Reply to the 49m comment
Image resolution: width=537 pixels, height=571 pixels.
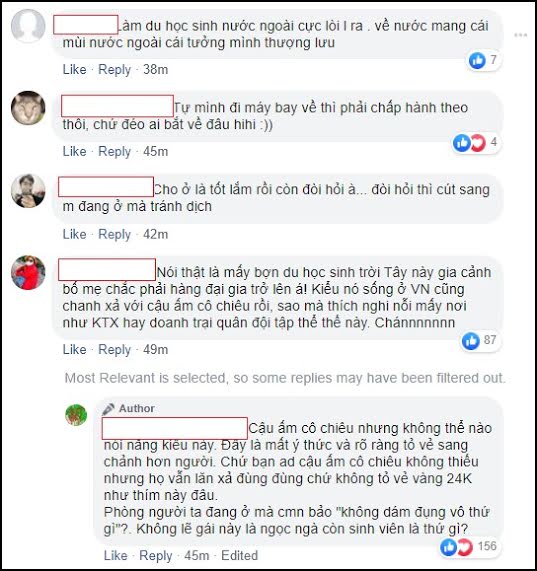(x=114, y=350)
